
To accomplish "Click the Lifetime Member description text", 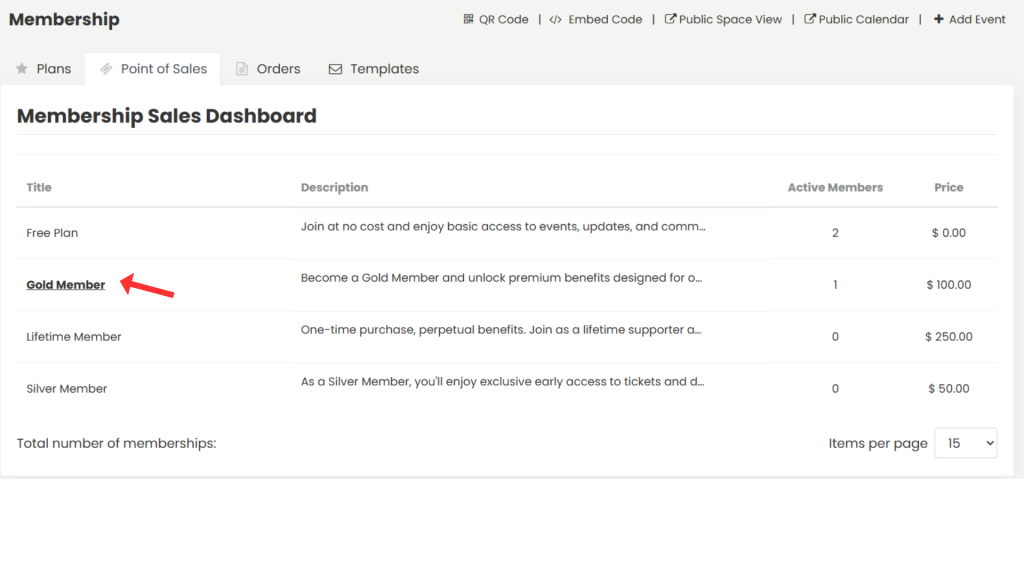I will click(x=501, y=330).
